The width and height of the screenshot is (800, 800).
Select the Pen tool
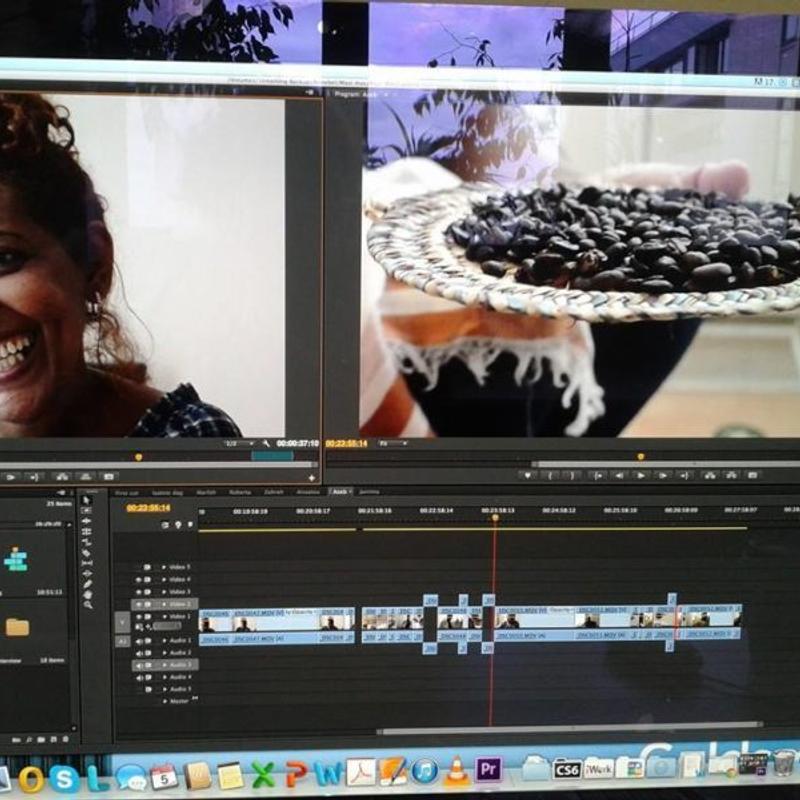tap(87, 584)
